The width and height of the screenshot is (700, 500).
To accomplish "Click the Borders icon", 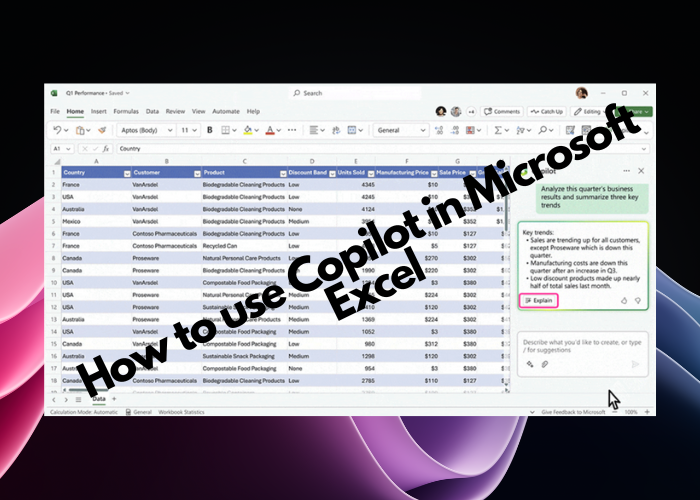I will (225, 130).
